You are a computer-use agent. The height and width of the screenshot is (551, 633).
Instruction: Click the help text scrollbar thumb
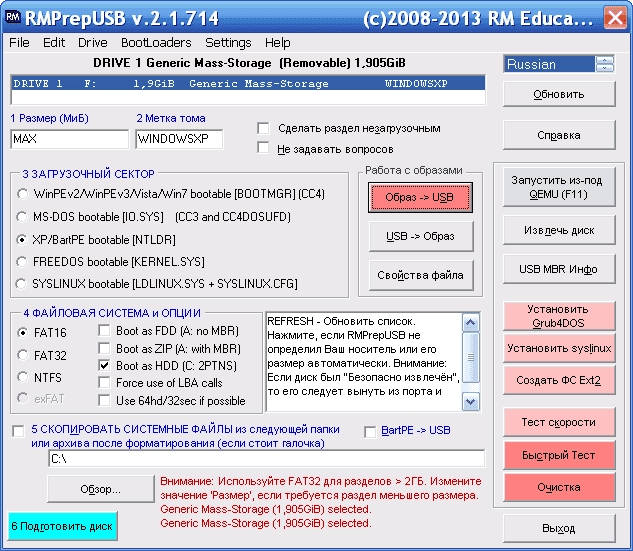(x=470, y=357)
